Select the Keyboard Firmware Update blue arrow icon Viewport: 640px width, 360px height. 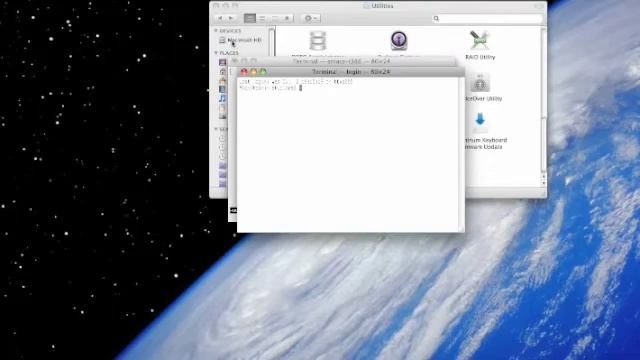(480, 122)
